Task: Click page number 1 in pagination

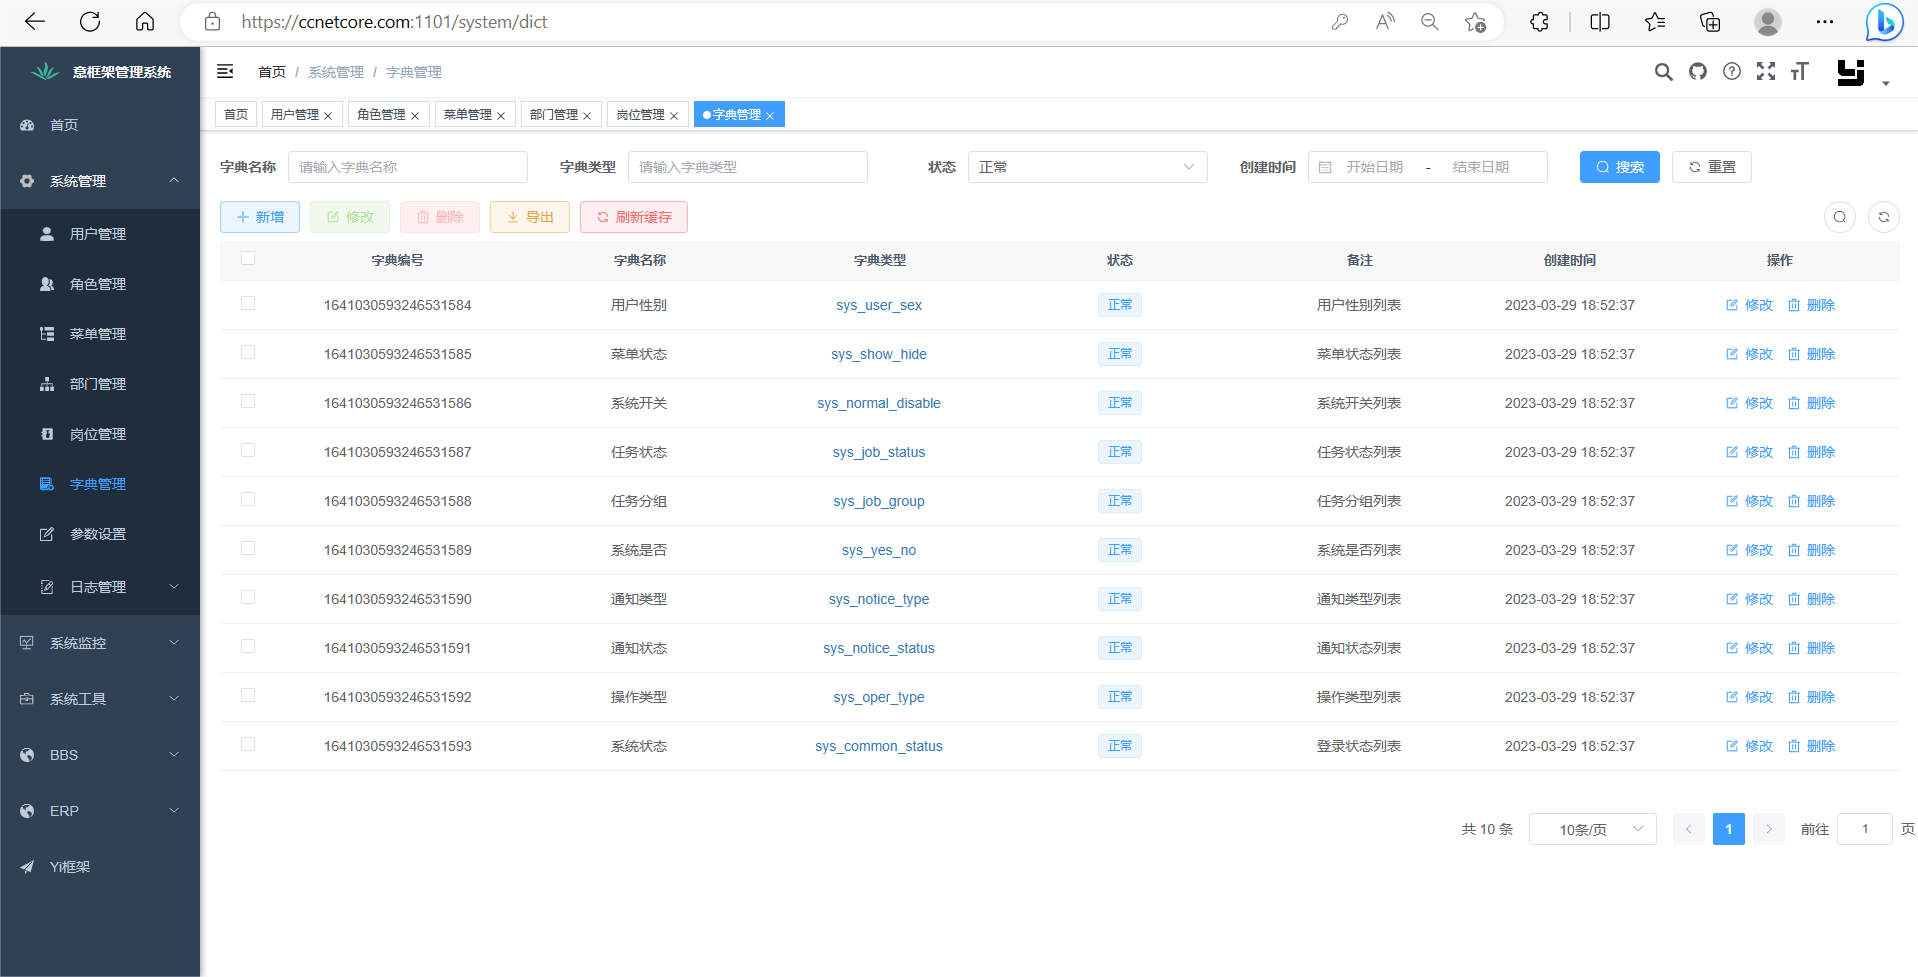Action: point(1728,828)
